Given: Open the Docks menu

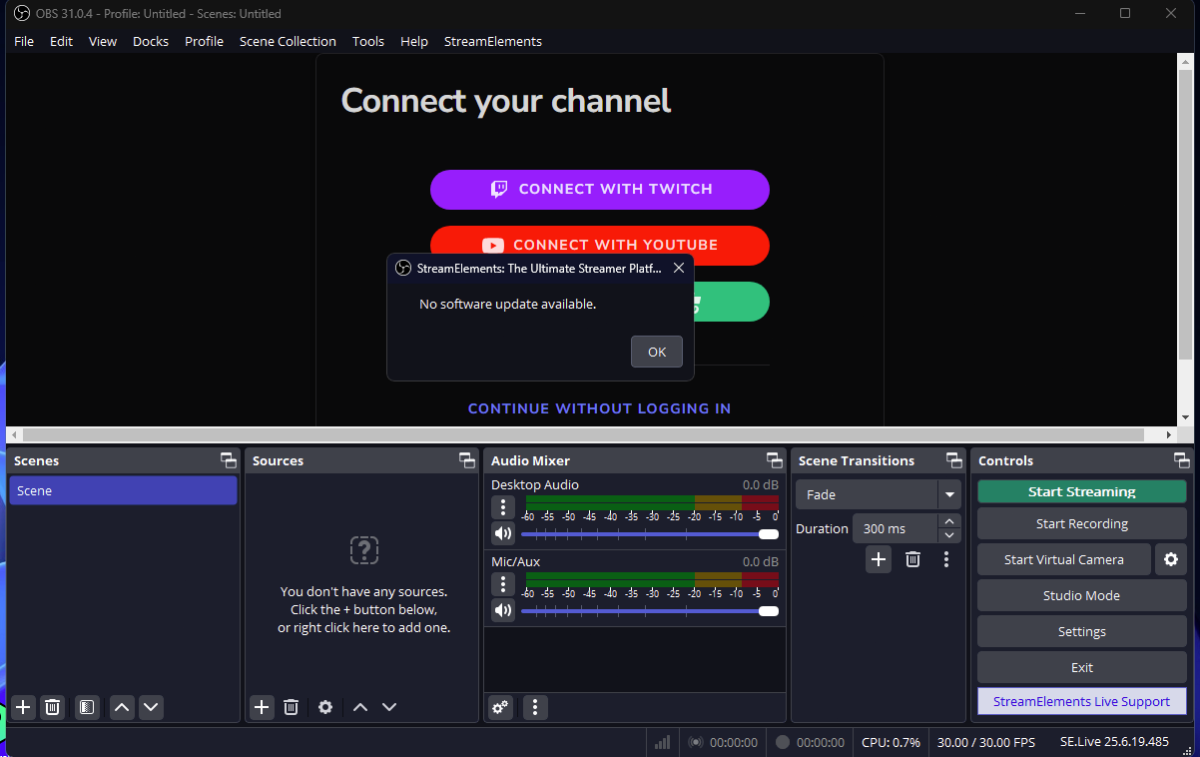Looking at the screenshot, I should pos(151,41).
